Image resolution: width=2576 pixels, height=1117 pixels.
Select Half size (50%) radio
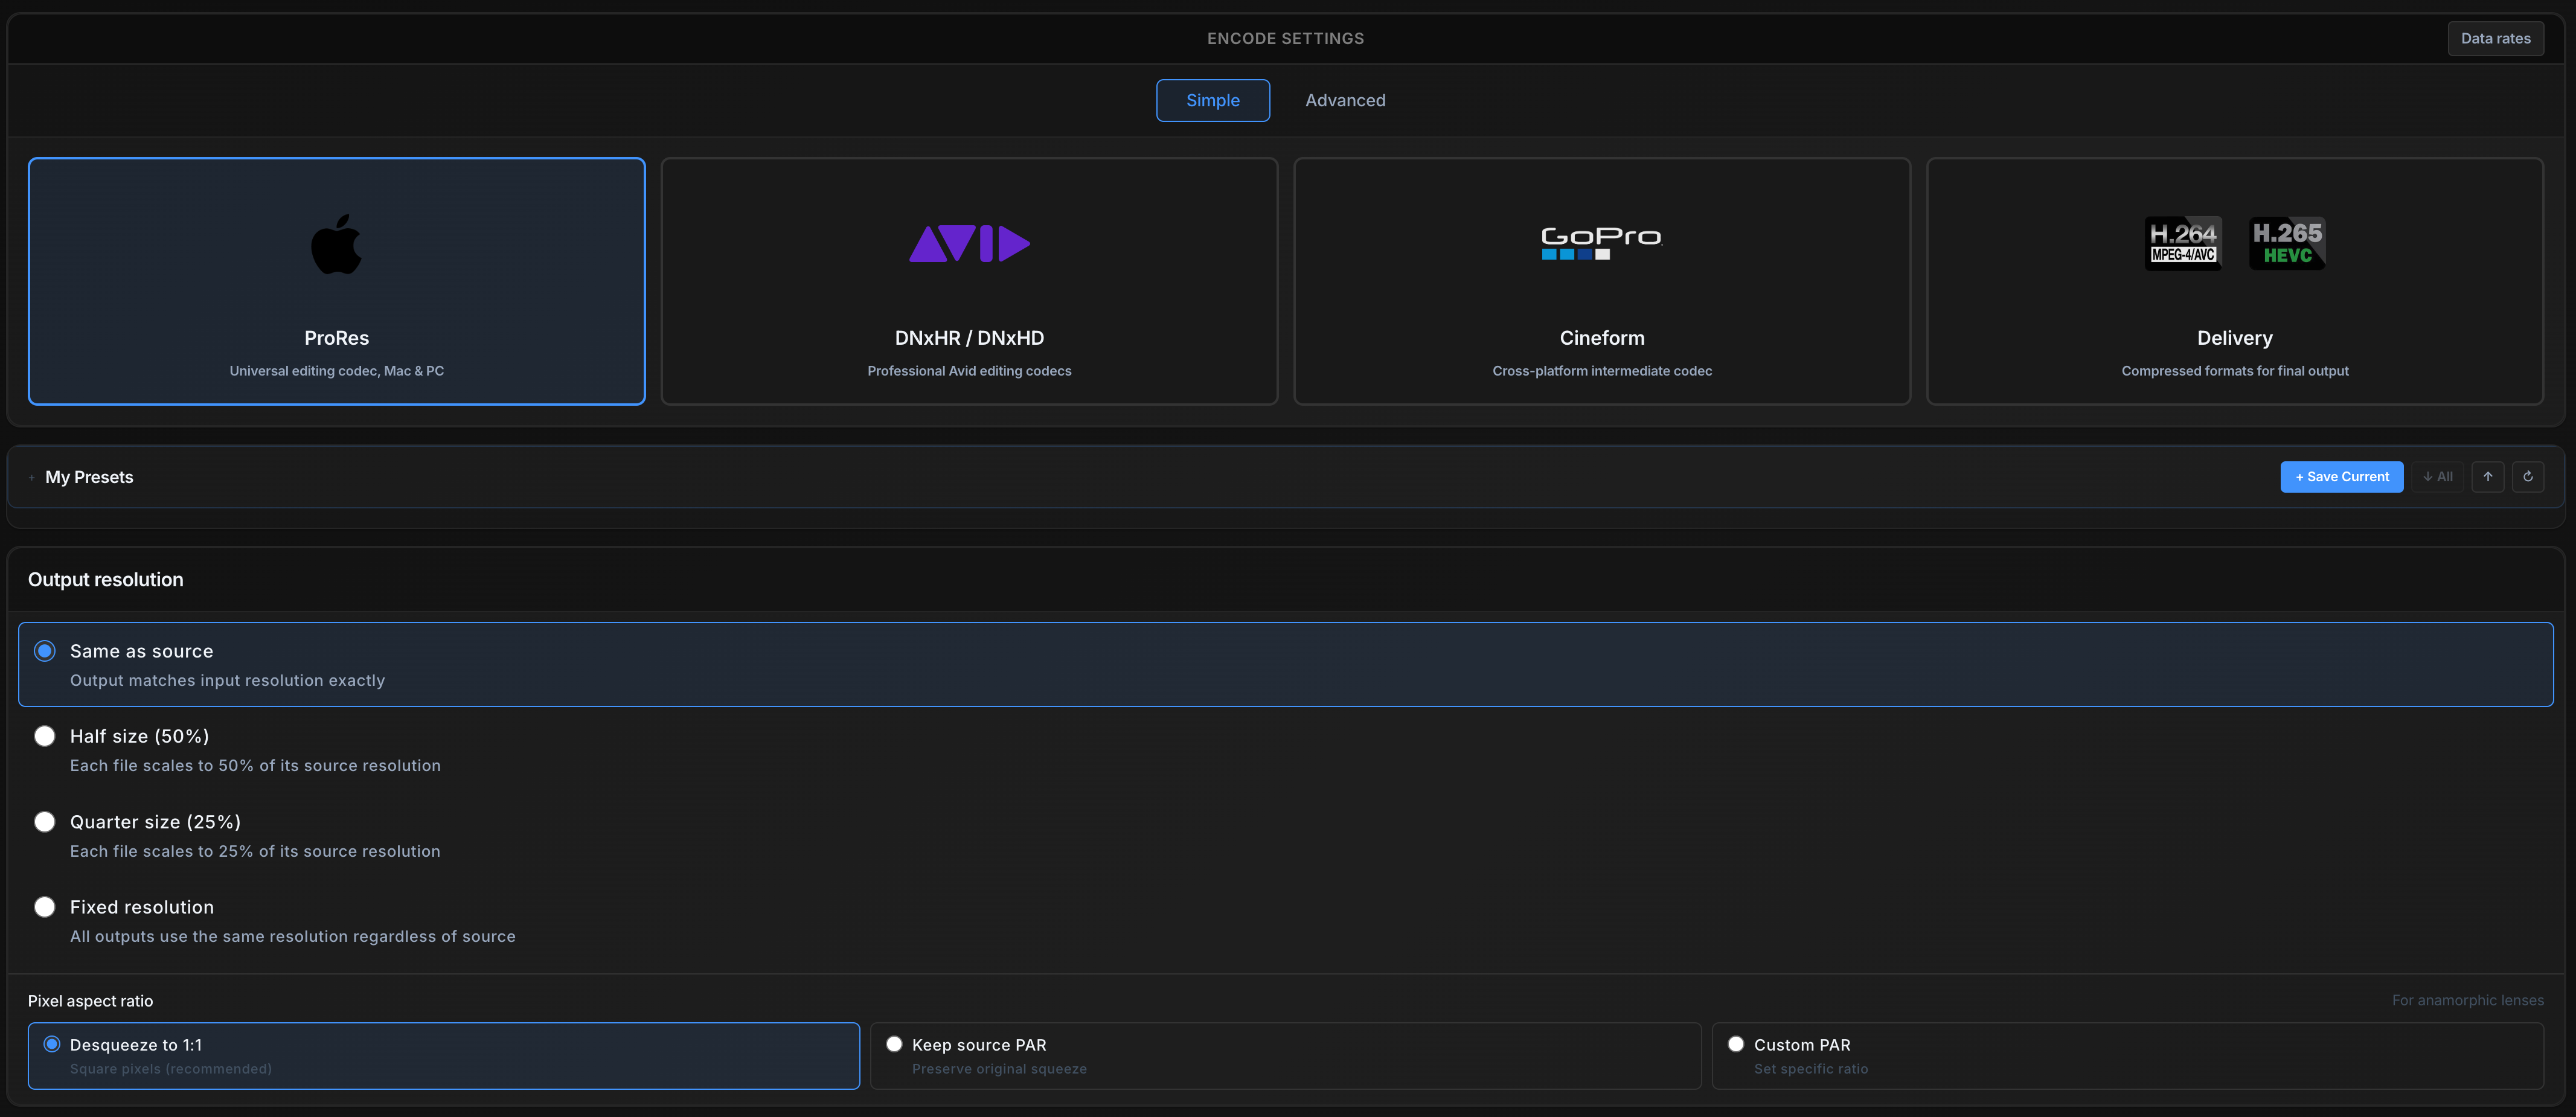[45, 736]
